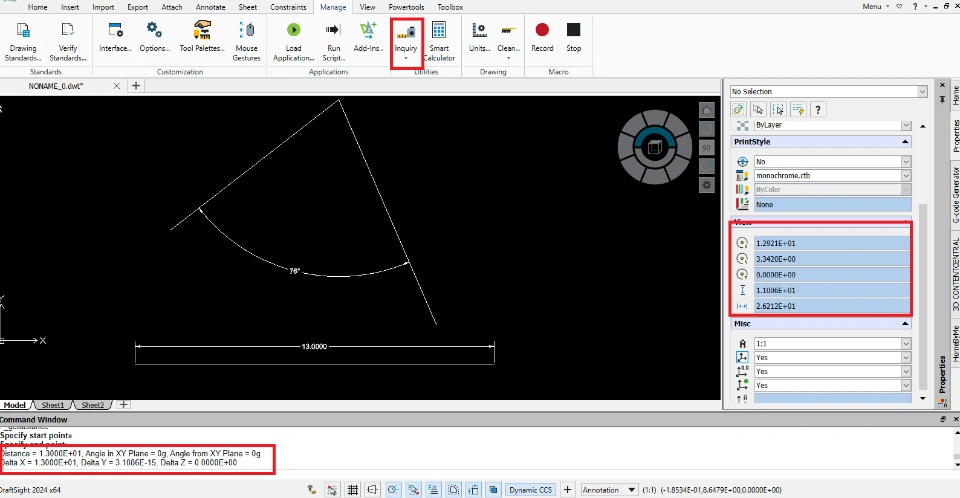
Task: Open the Annotation dropdown in status bar
Action: coord(609,489)
